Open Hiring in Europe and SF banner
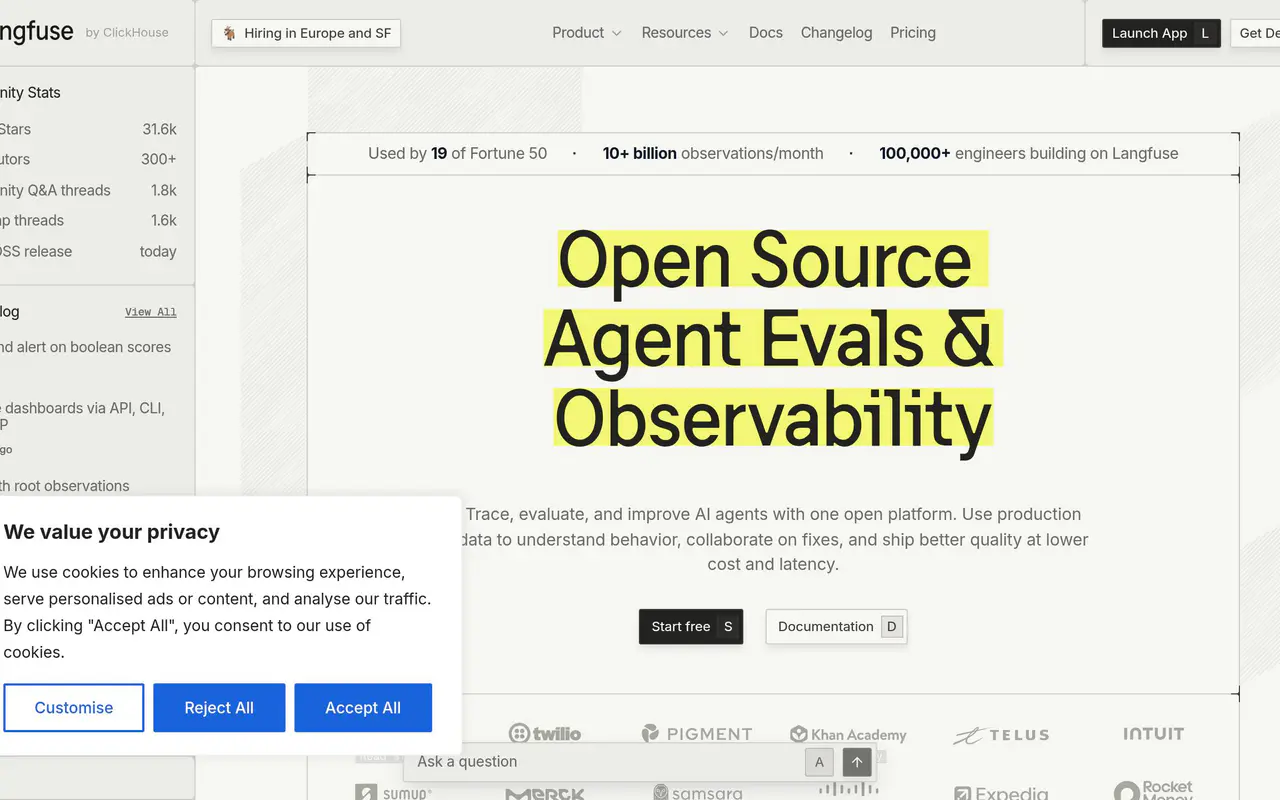Viewport: 1280px width, 800px height. click(306, 33)
